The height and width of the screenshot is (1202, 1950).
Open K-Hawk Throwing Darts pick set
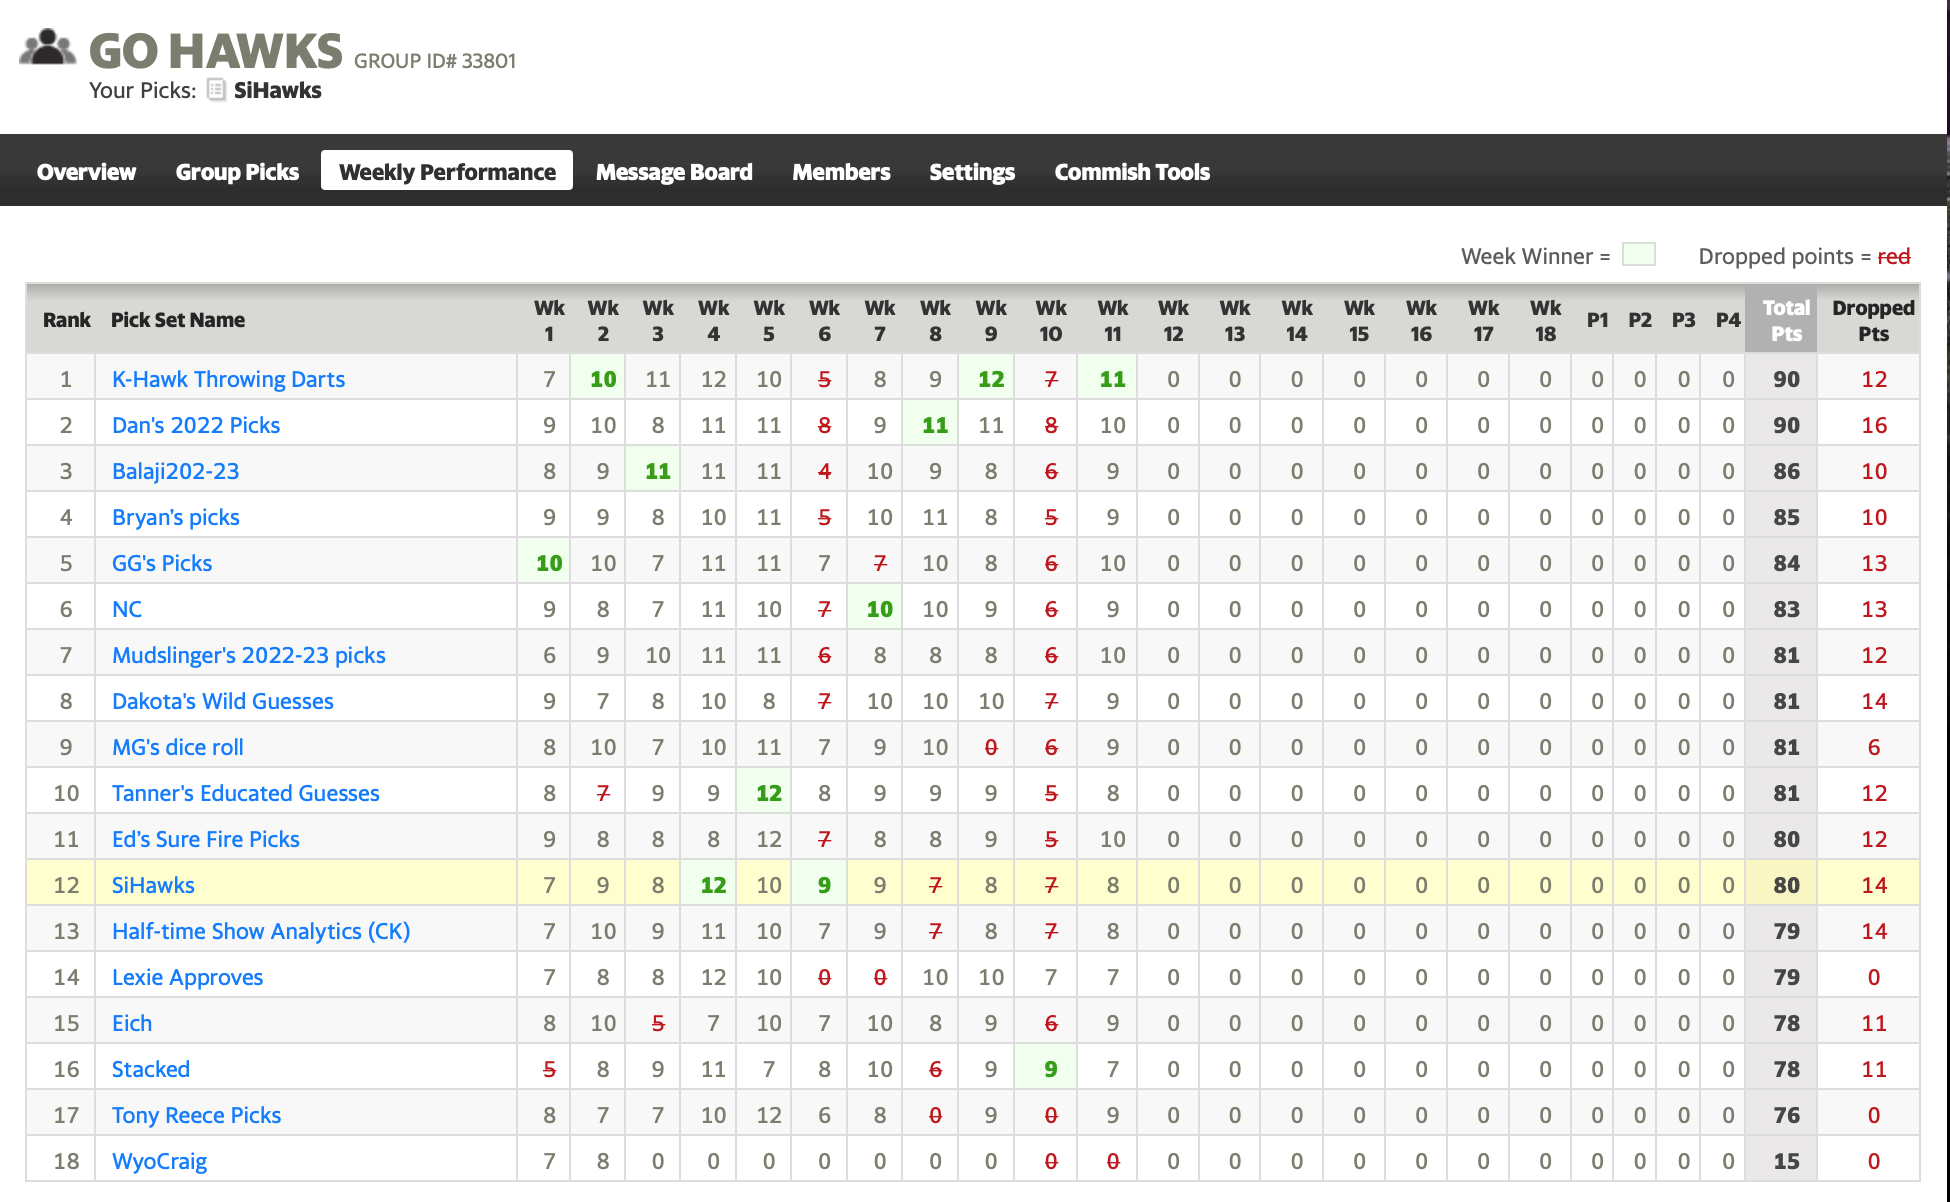point(228,379)
